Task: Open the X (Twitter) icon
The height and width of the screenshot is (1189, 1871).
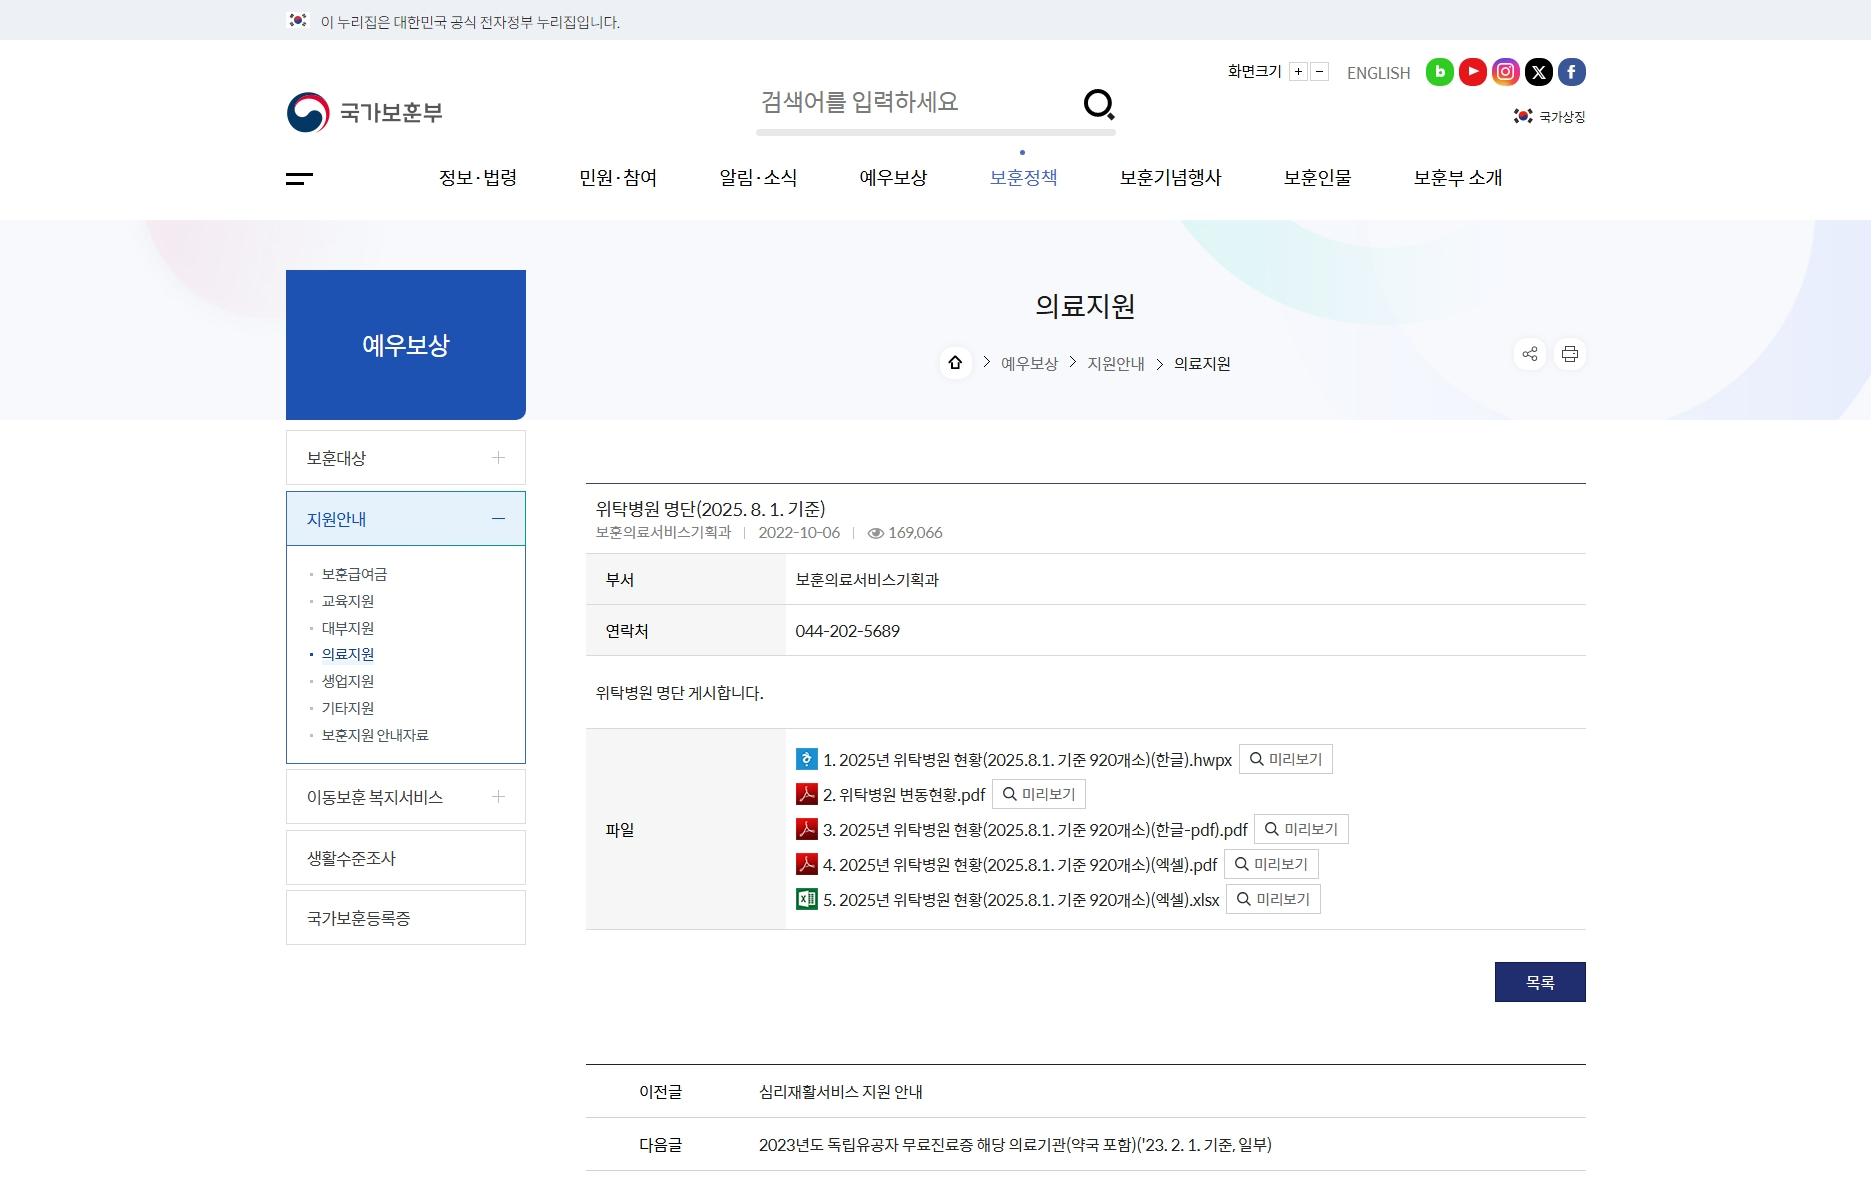Action: pos(1538,72)
